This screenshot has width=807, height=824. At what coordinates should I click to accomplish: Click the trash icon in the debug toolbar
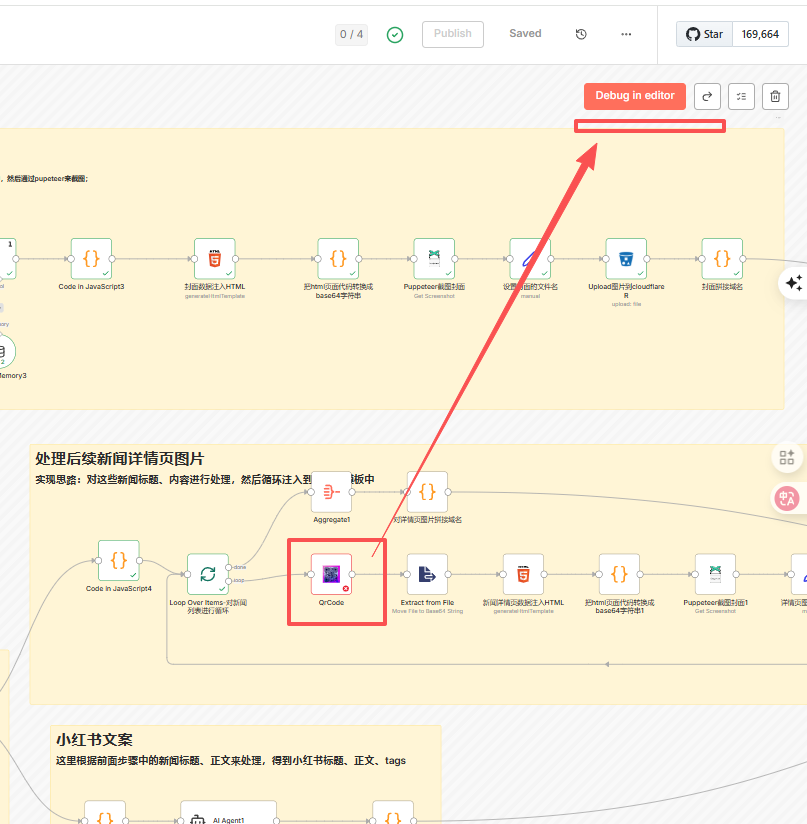pos(775,96)
